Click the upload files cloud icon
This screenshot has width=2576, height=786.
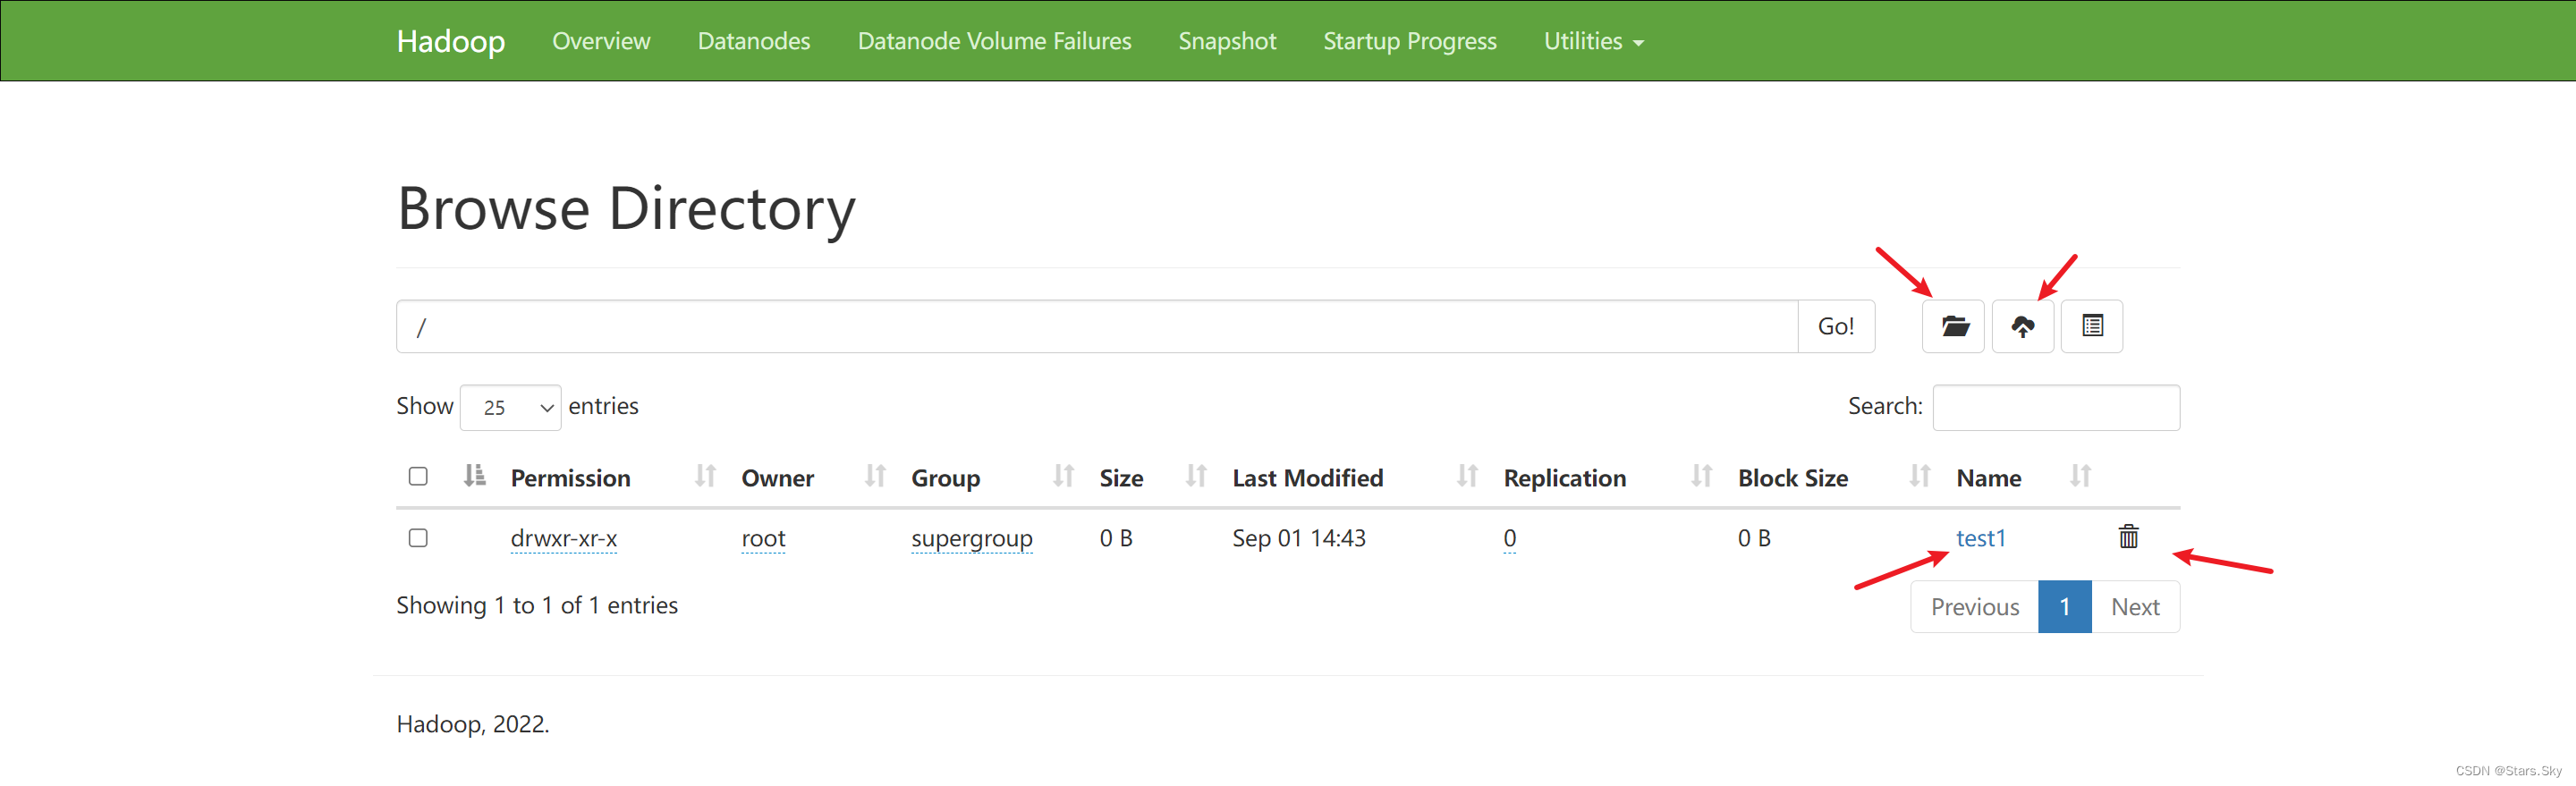(2022, 326)
